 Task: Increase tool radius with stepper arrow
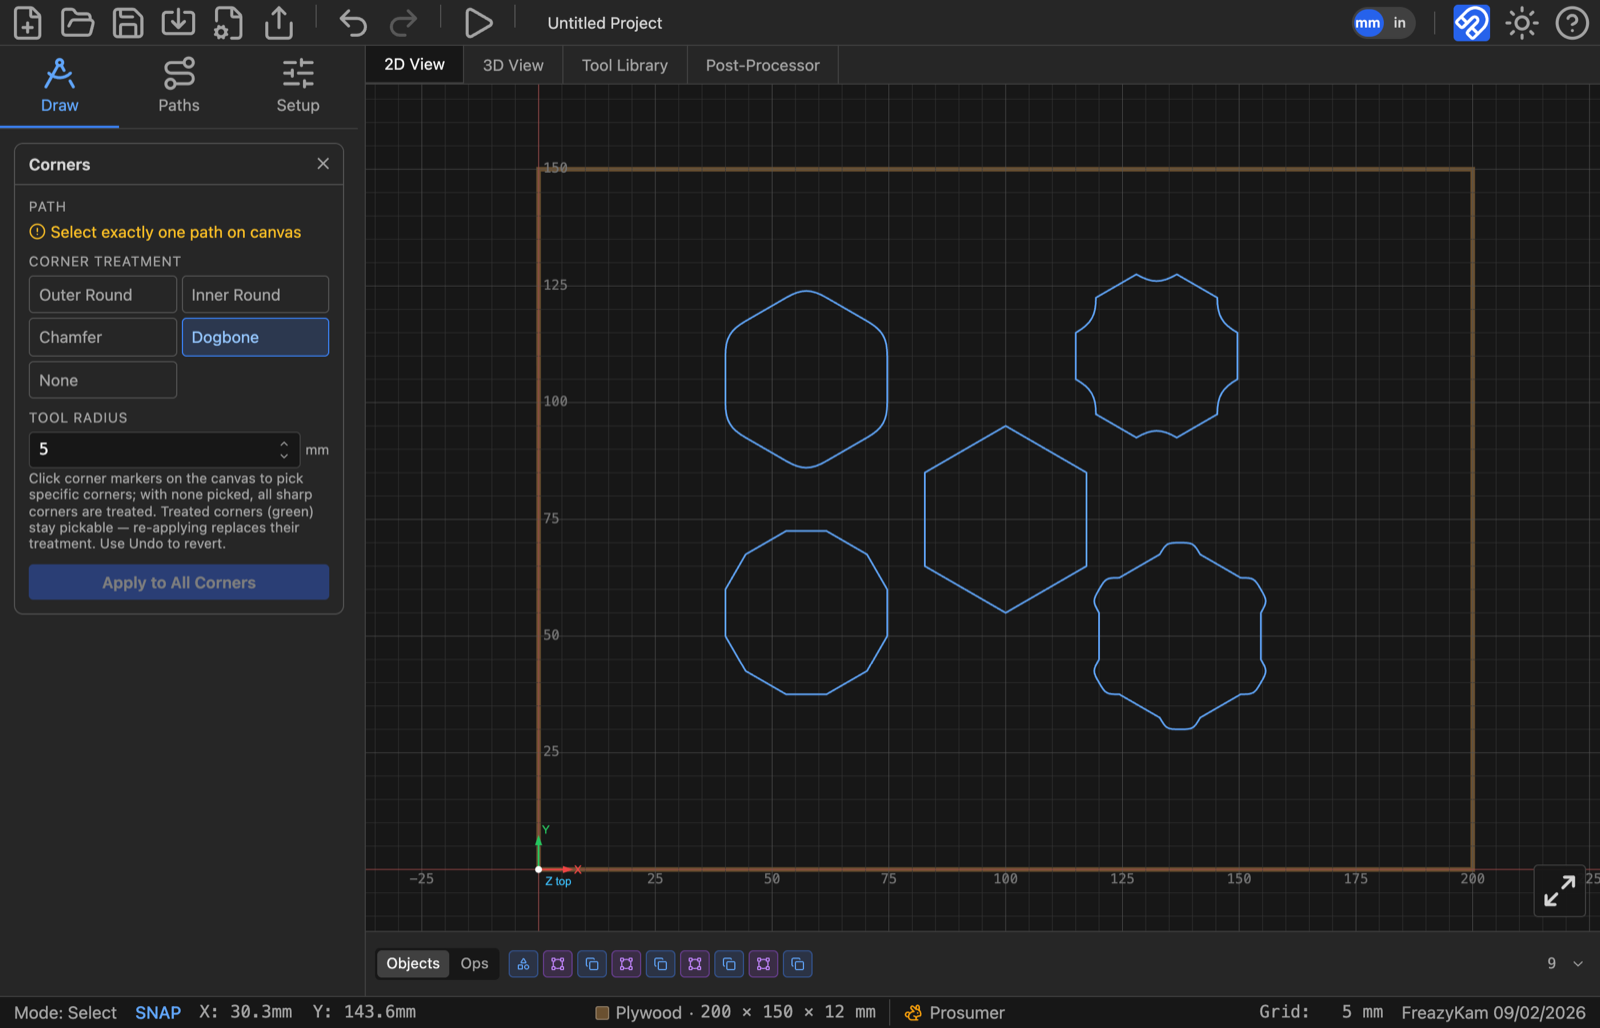284,442
